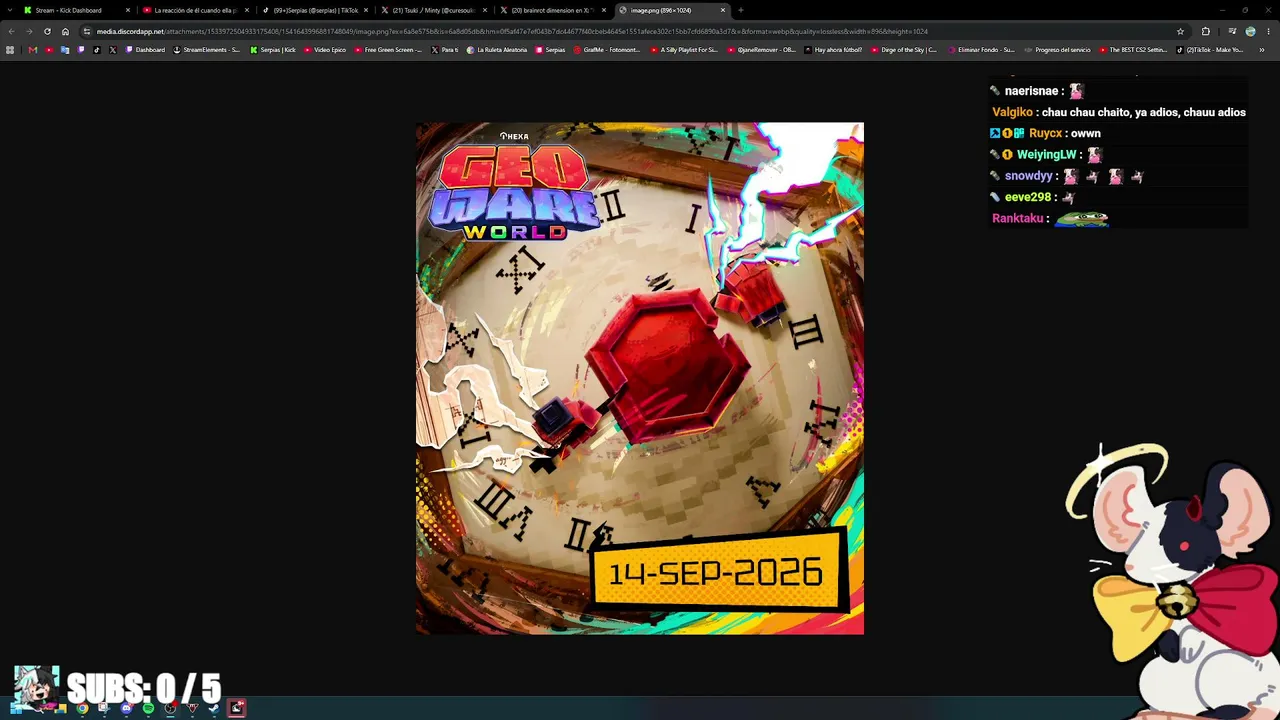Open File Explorer from the taskbar
Screen dimensions: 1280x720
tap(60, 708)
